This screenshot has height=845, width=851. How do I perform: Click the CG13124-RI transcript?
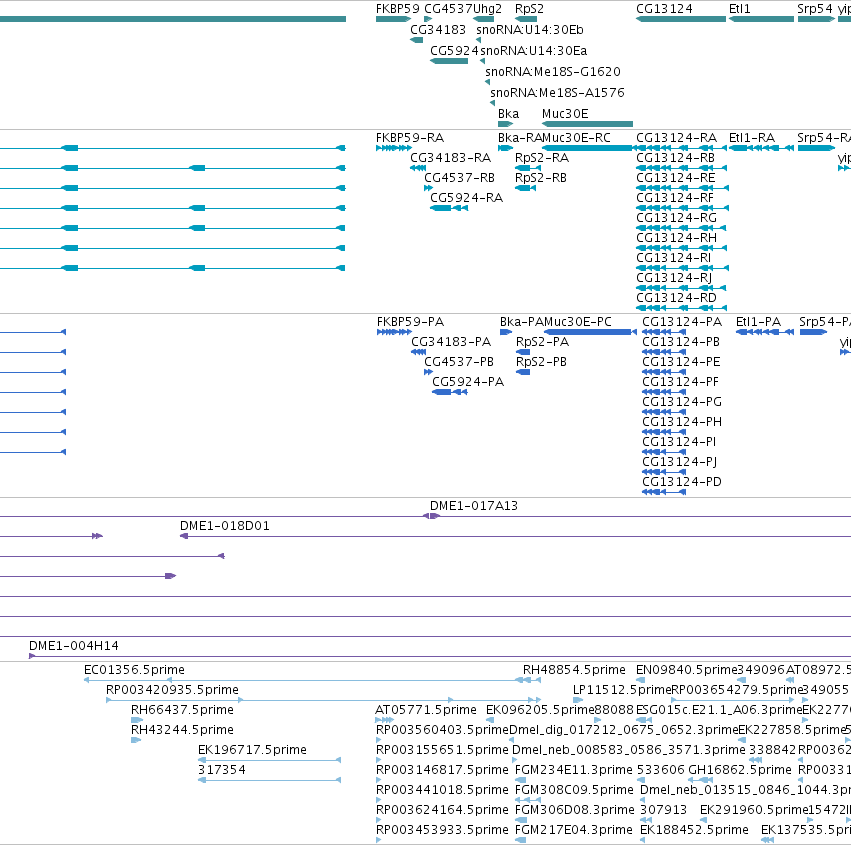pos(682,268)
